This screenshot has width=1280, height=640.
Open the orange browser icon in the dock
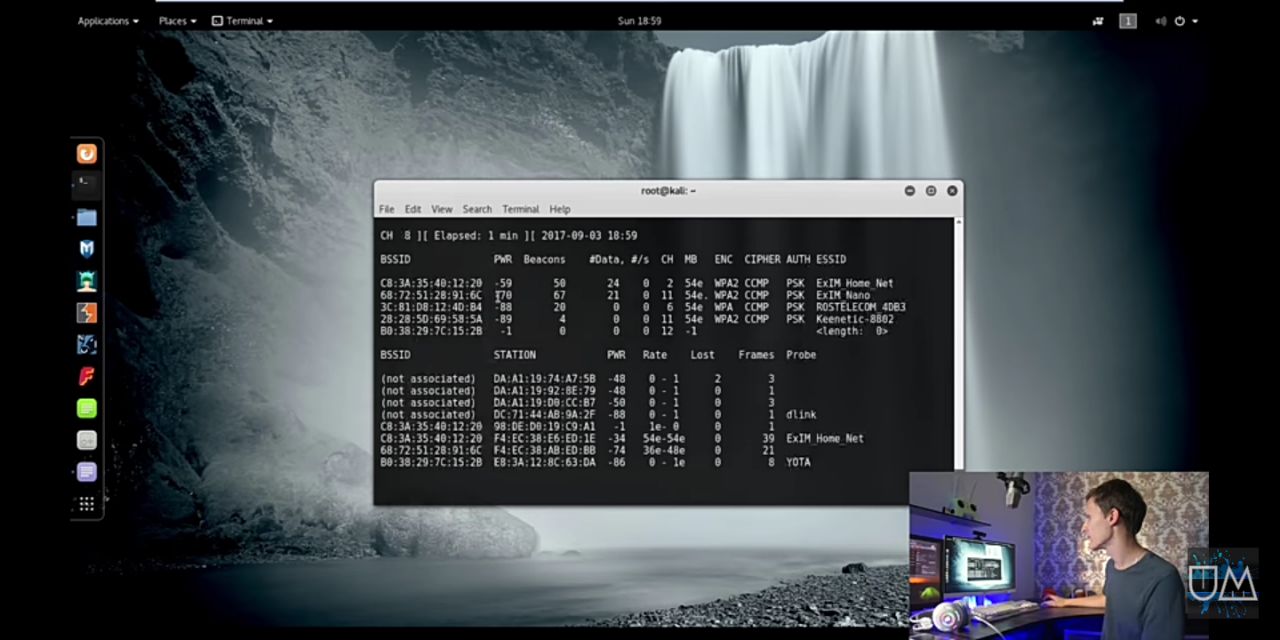click(x=87, y=154)
